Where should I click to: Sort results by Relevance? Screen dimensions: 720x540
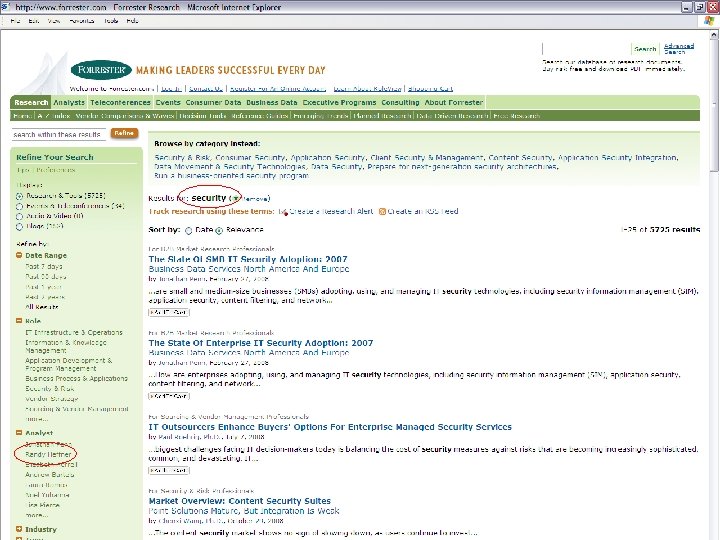219,231
